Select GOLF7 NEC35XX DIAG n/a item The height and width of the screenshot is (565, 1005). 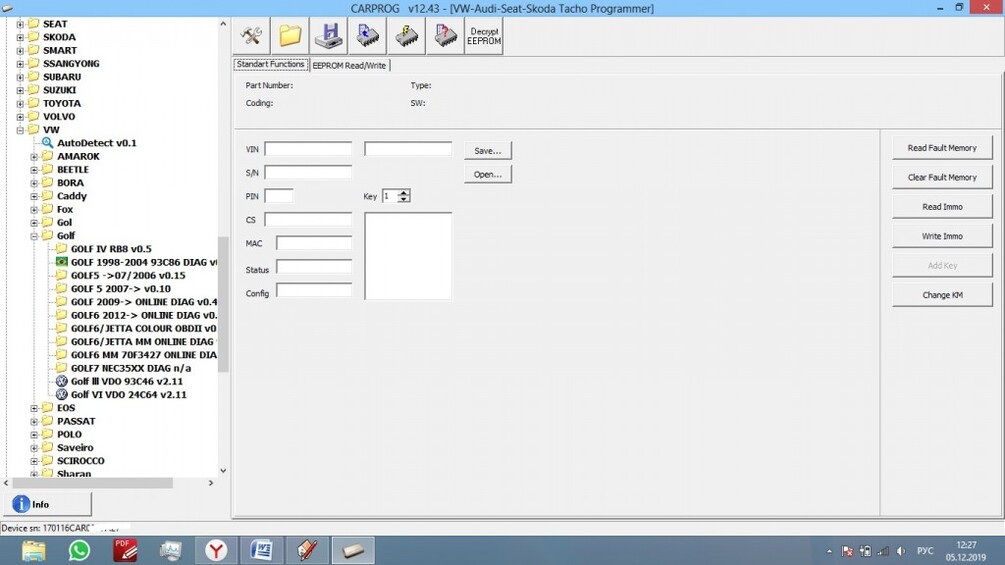click(x=131, y=368)
